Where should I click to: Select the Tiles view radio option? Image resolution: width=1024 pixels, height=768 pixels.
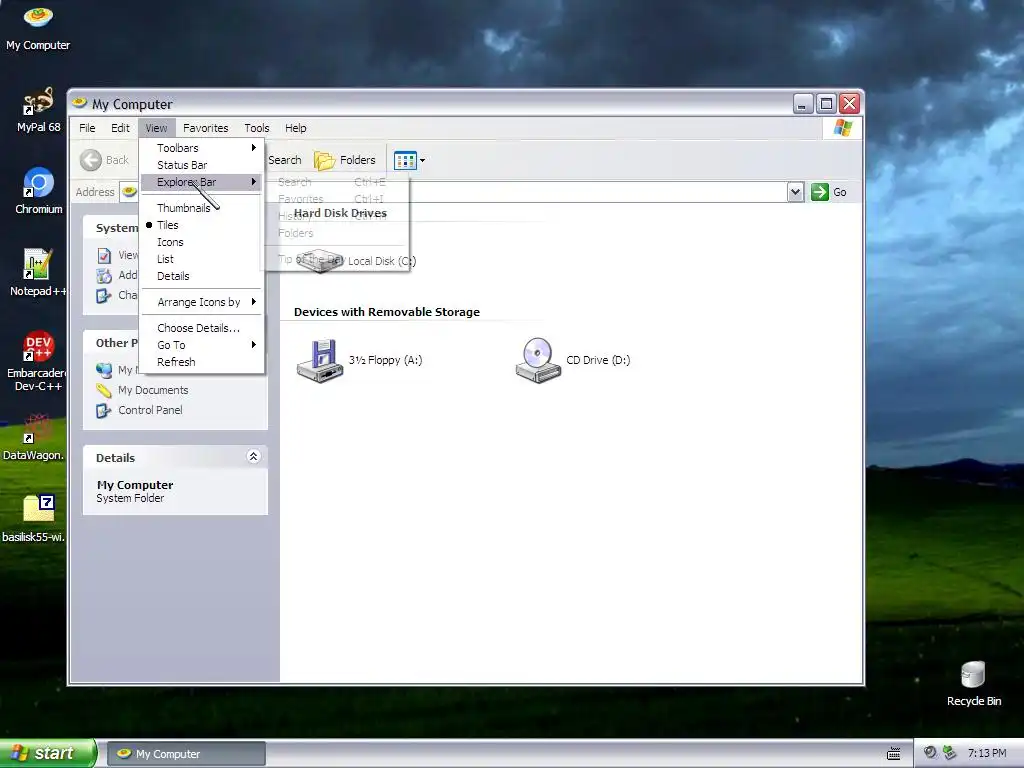(202, 225)
